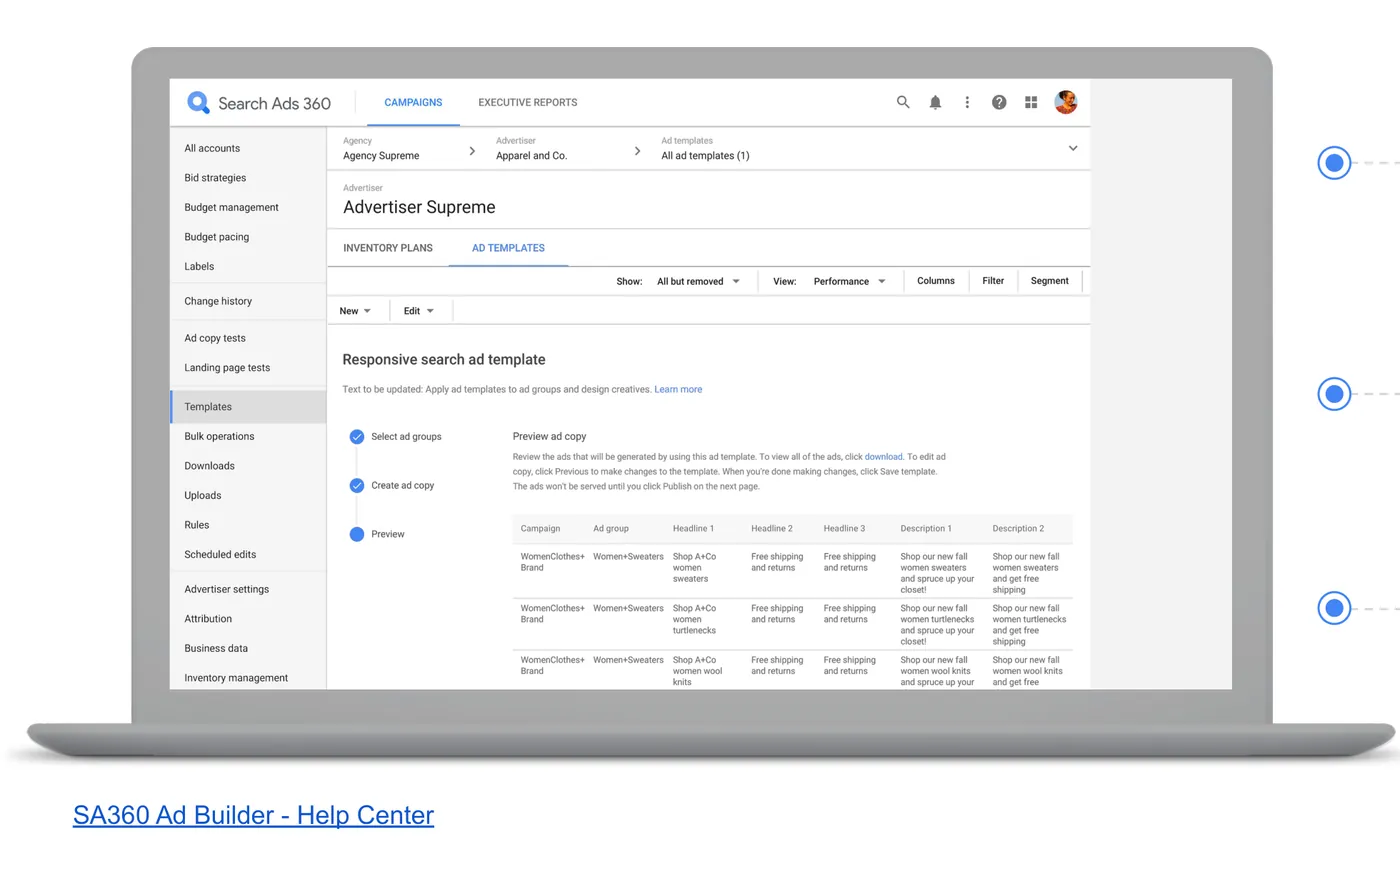The image size is (1400, 886).
Task: Click 'Shop A+Co women sweaters' headline cell
Action: (695, 568)
